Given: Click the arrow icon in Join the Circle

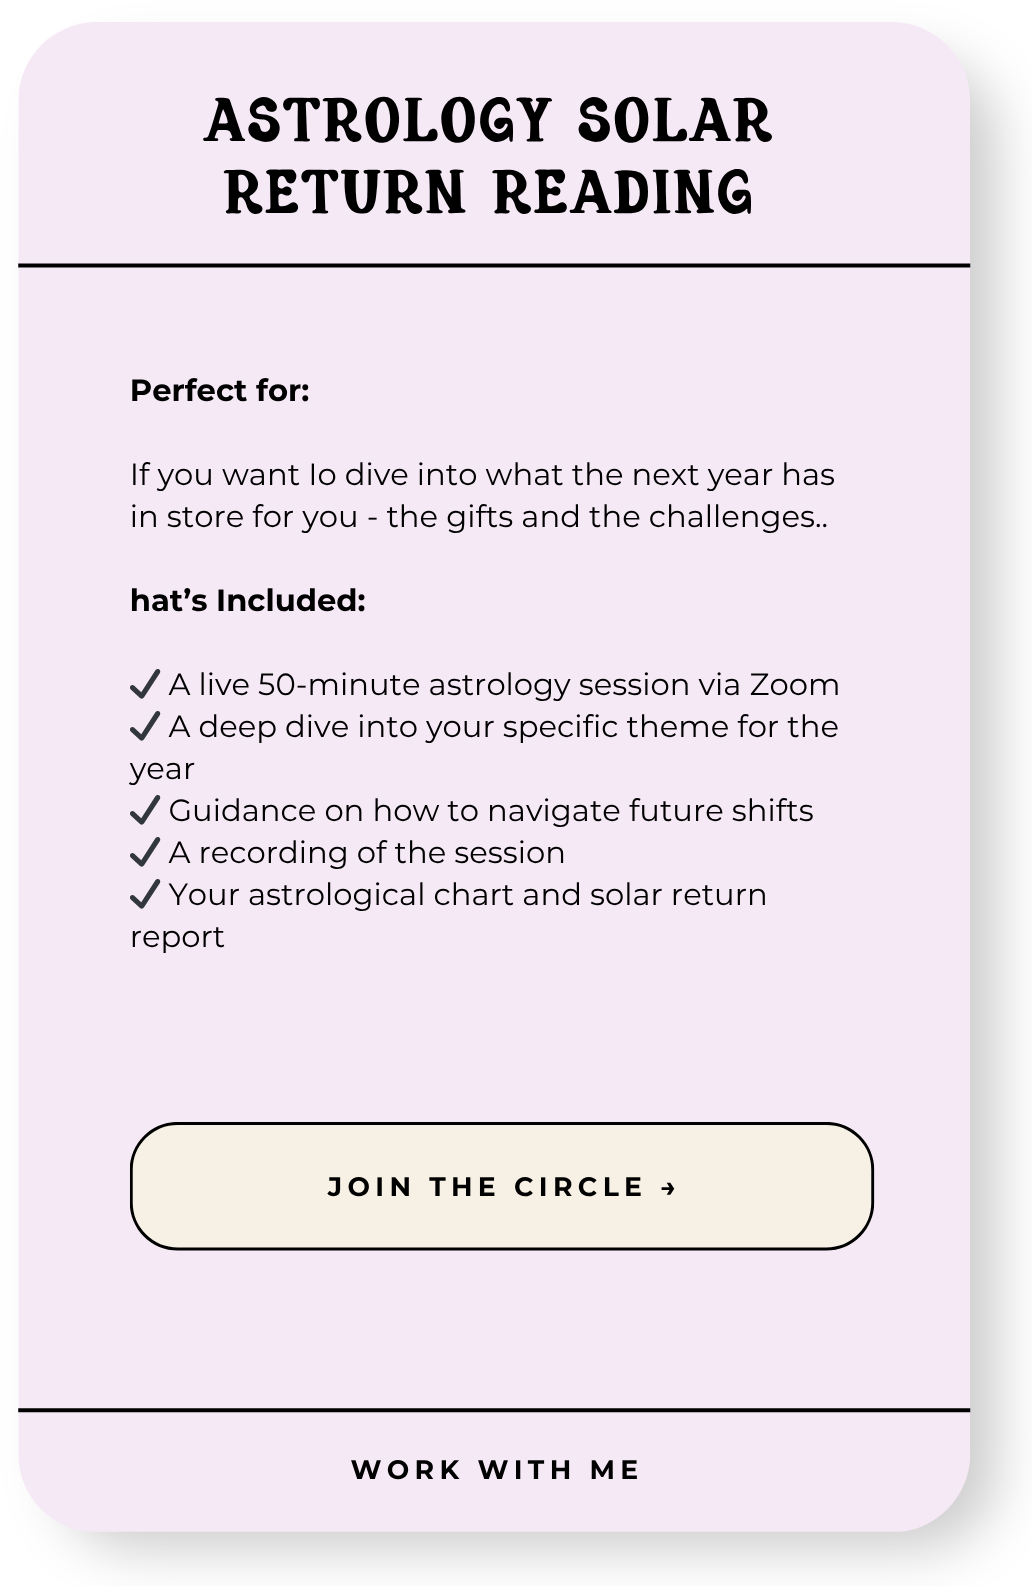Looking at the screenshot, I should [x=669, y=1187].
